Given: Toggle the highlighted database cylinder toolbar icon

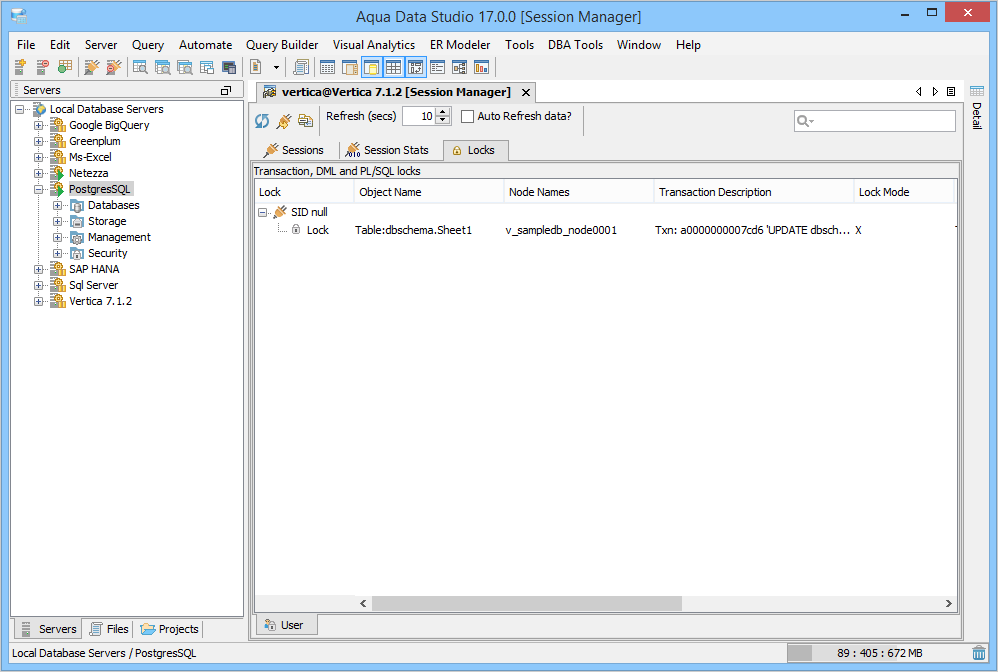Looking at the screenshot, I should (372, 67).
